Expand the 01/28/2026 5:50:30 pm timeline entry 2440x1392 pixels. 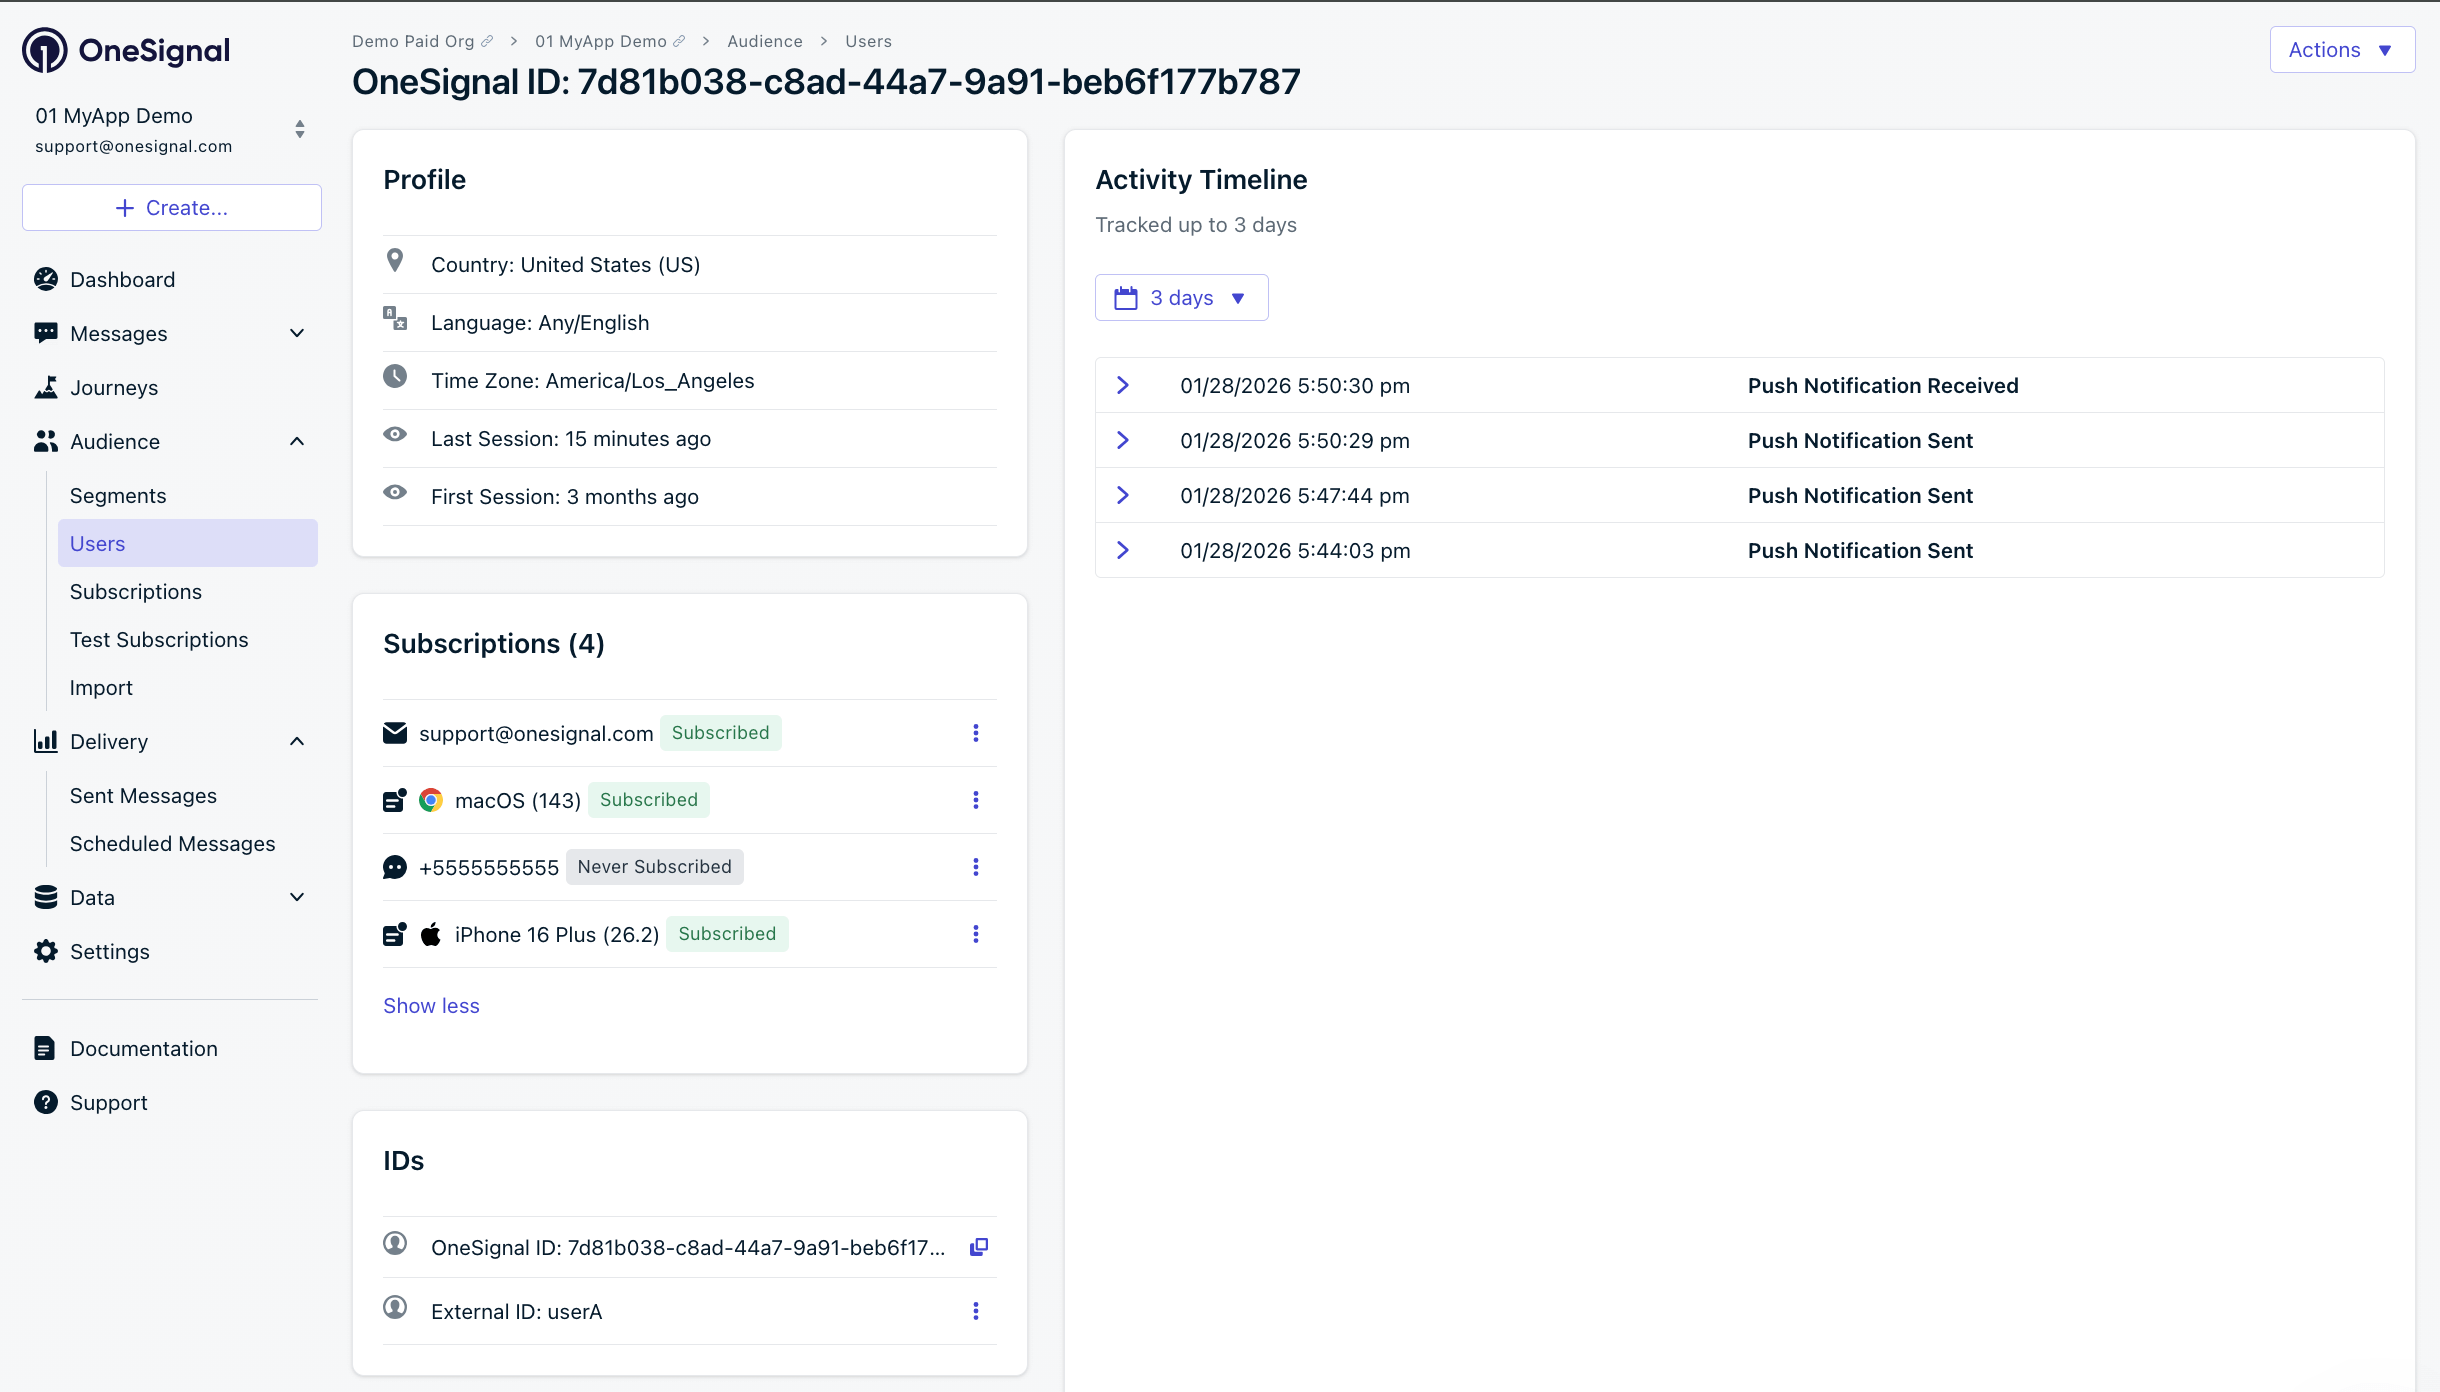pyautogui.click(x=1124, y=385)
